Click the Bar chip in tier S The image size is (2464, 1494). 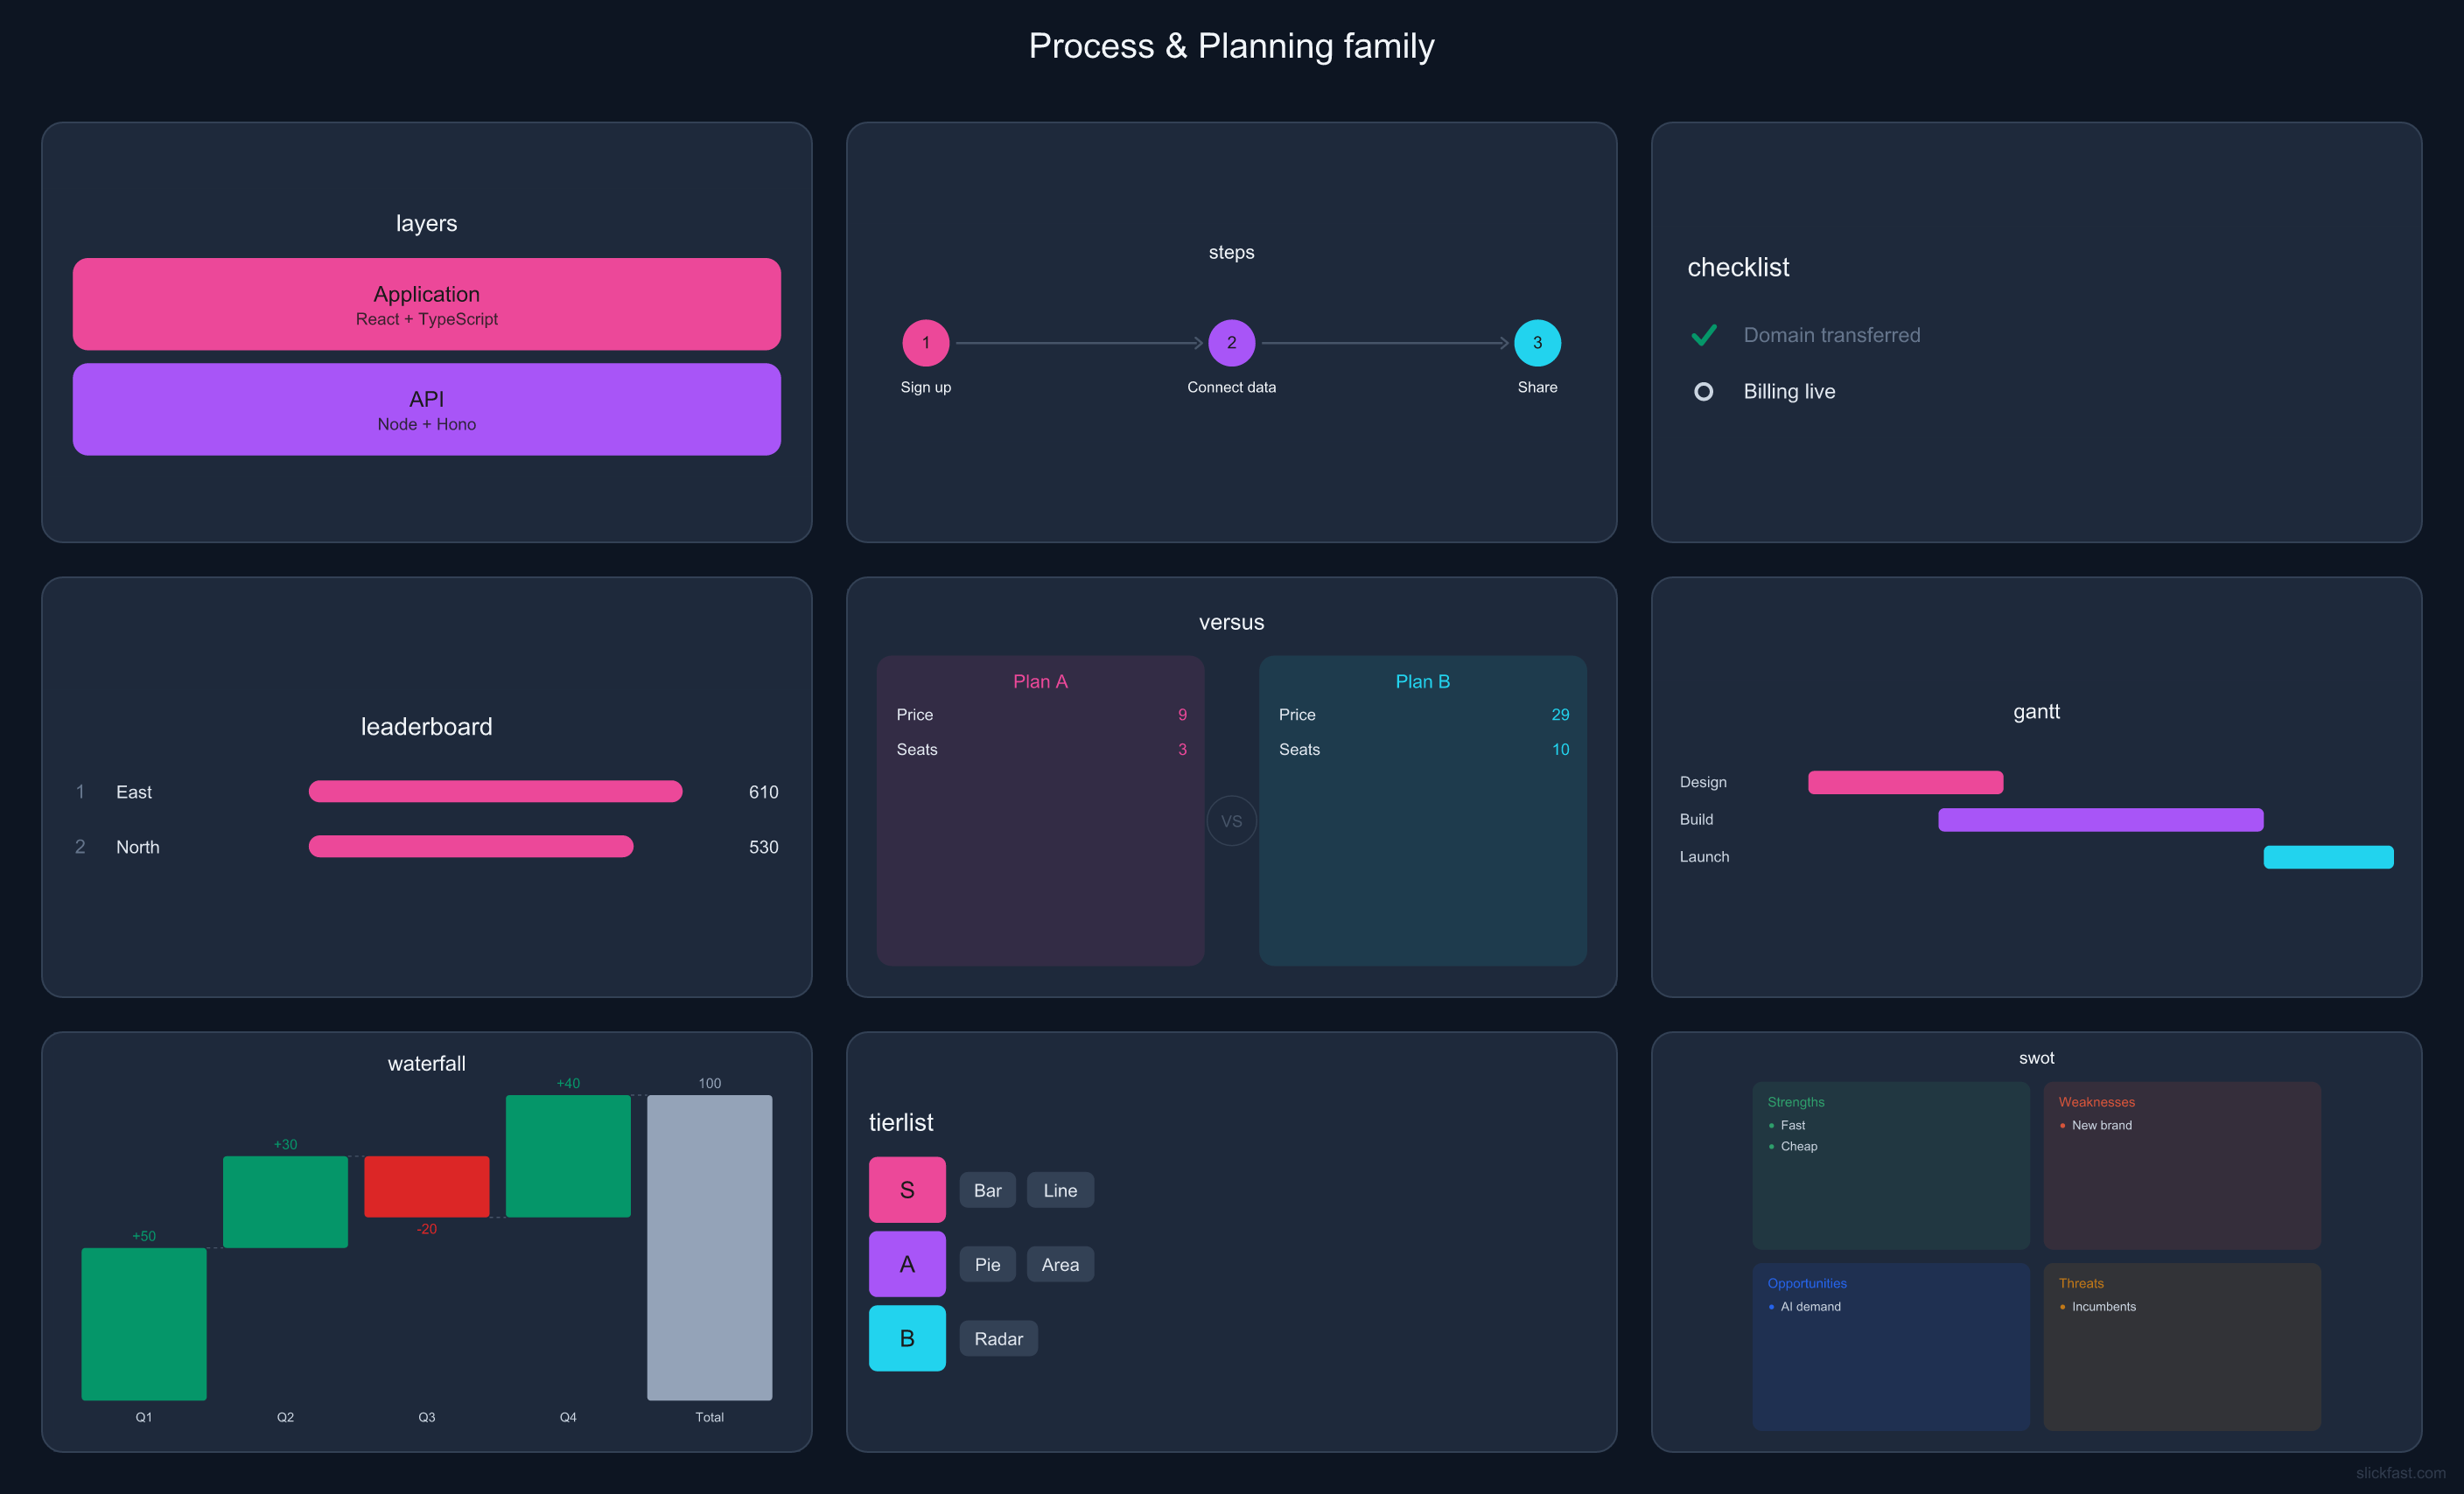987,1190
